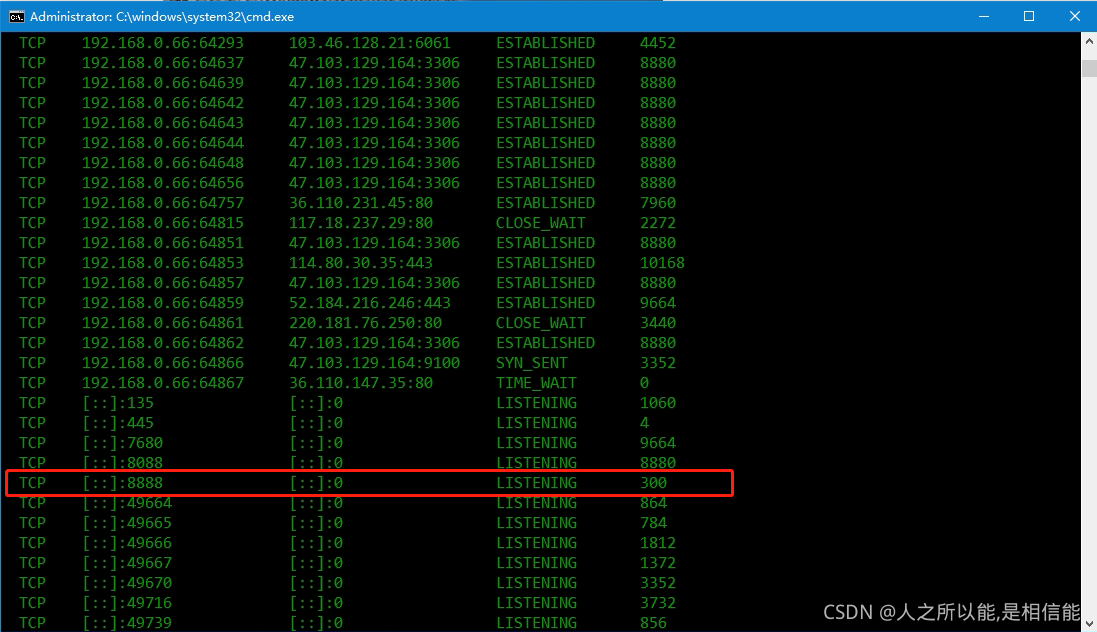Minimize the cmd.exe window

(984, 16)
